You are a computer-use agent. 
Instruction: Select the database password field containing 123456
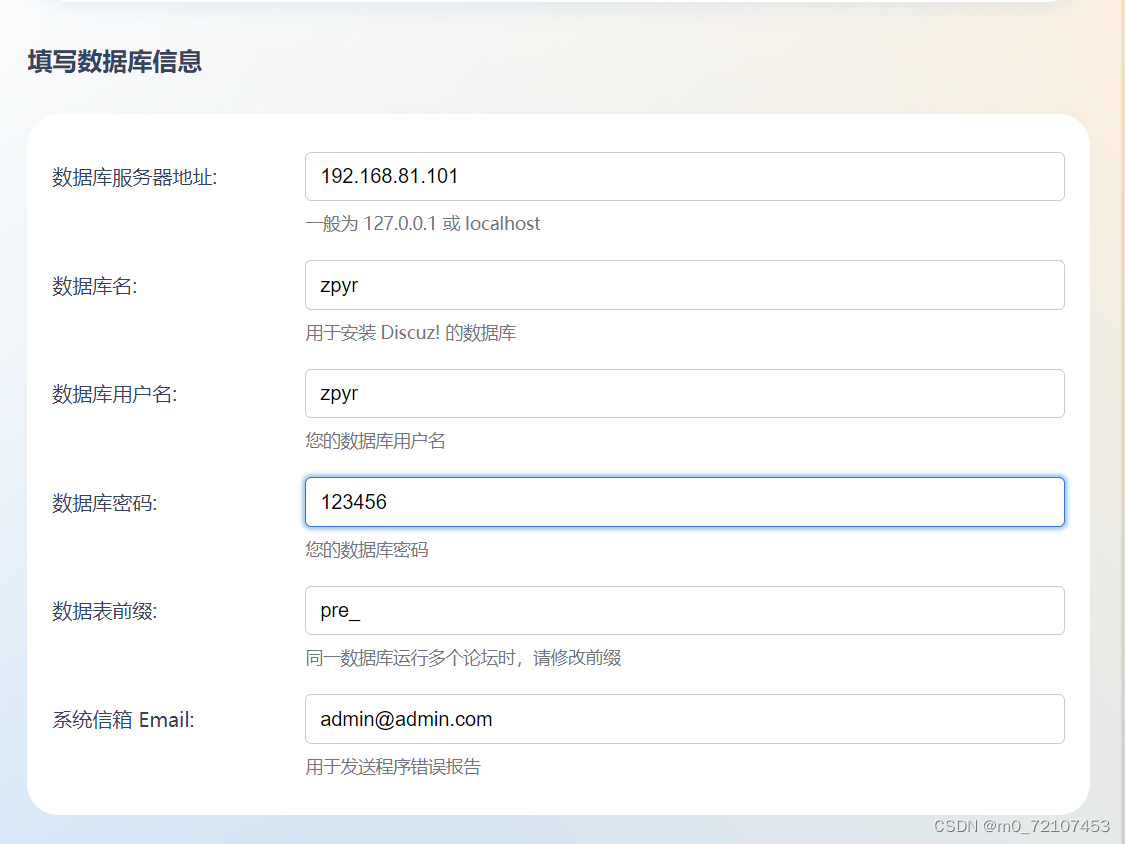[x=684, y=502]
